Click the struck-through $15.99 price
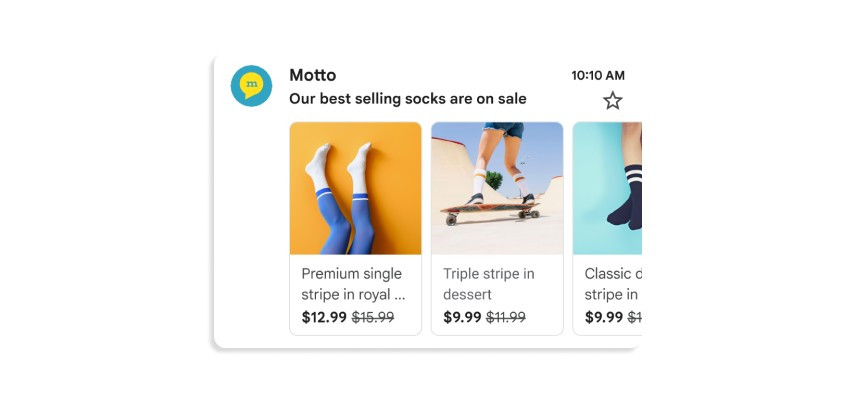The height and width of the screenshot is (400, 856). 372,318
